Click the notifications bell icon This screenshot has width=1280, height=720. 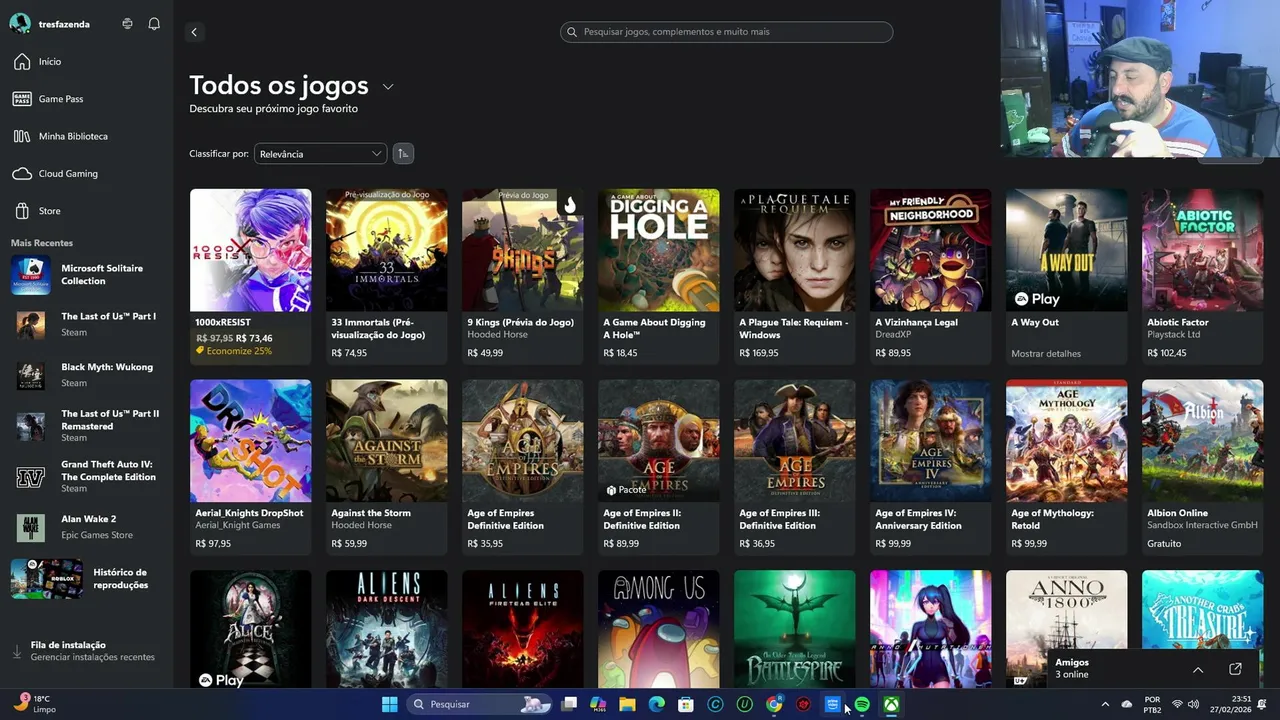pyautogui.click(x=154, y=24)
